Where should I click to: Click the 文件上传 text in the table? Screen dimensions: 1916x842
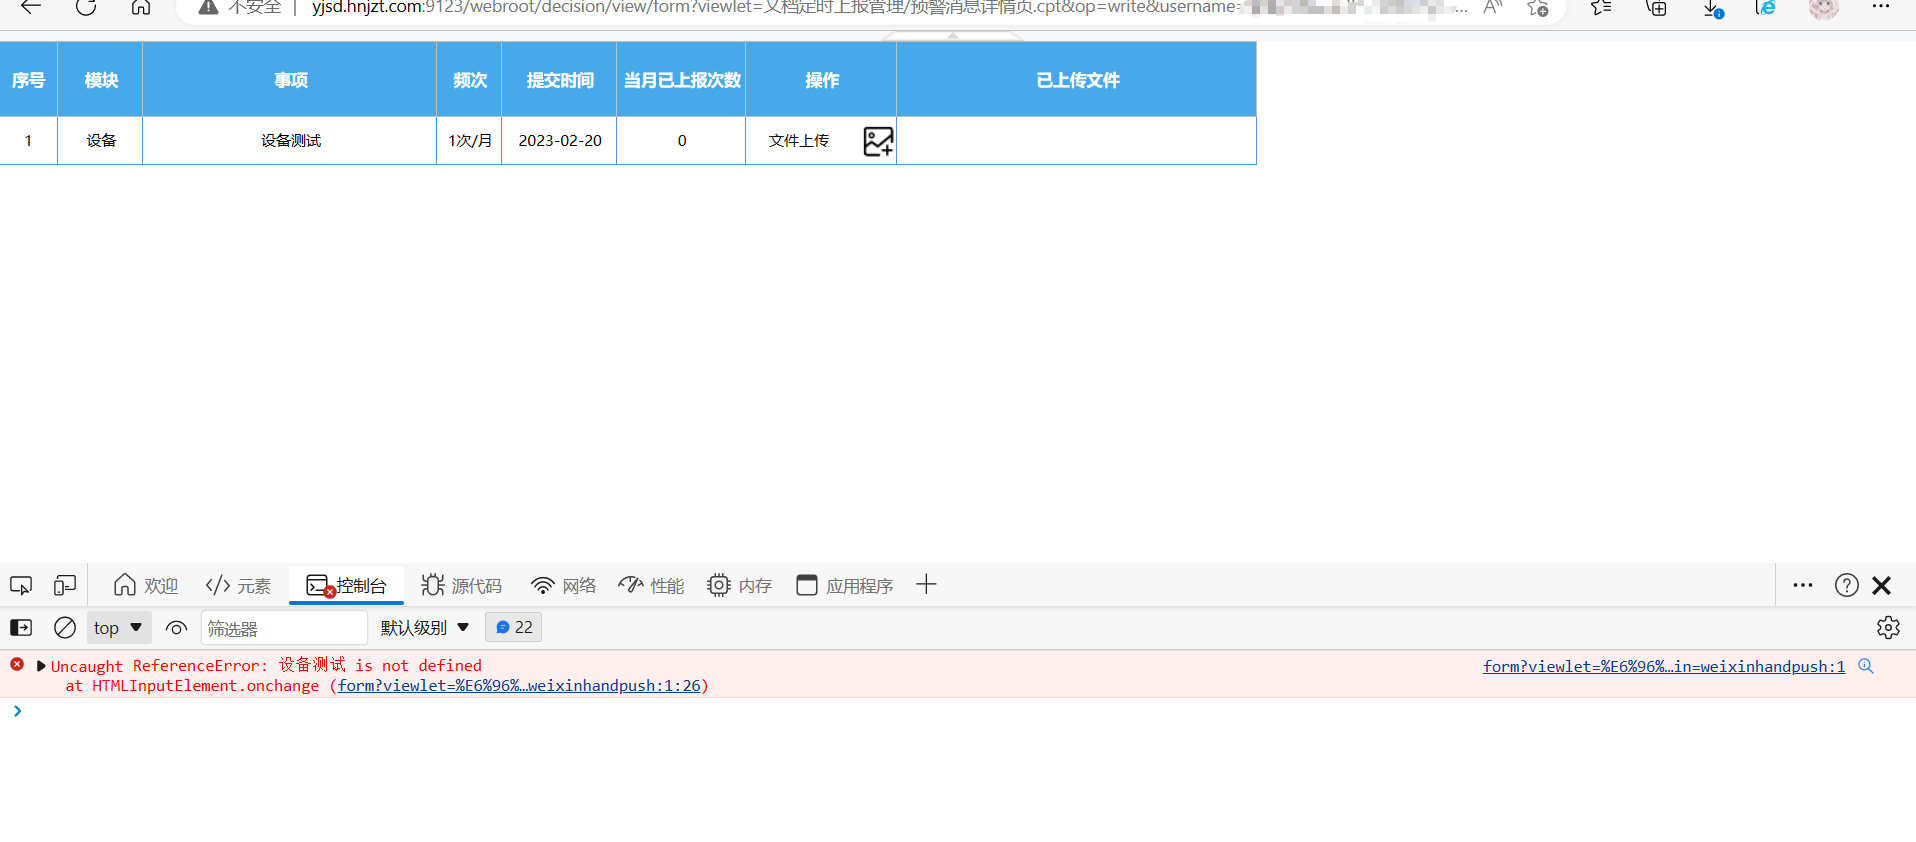point(799,141)
